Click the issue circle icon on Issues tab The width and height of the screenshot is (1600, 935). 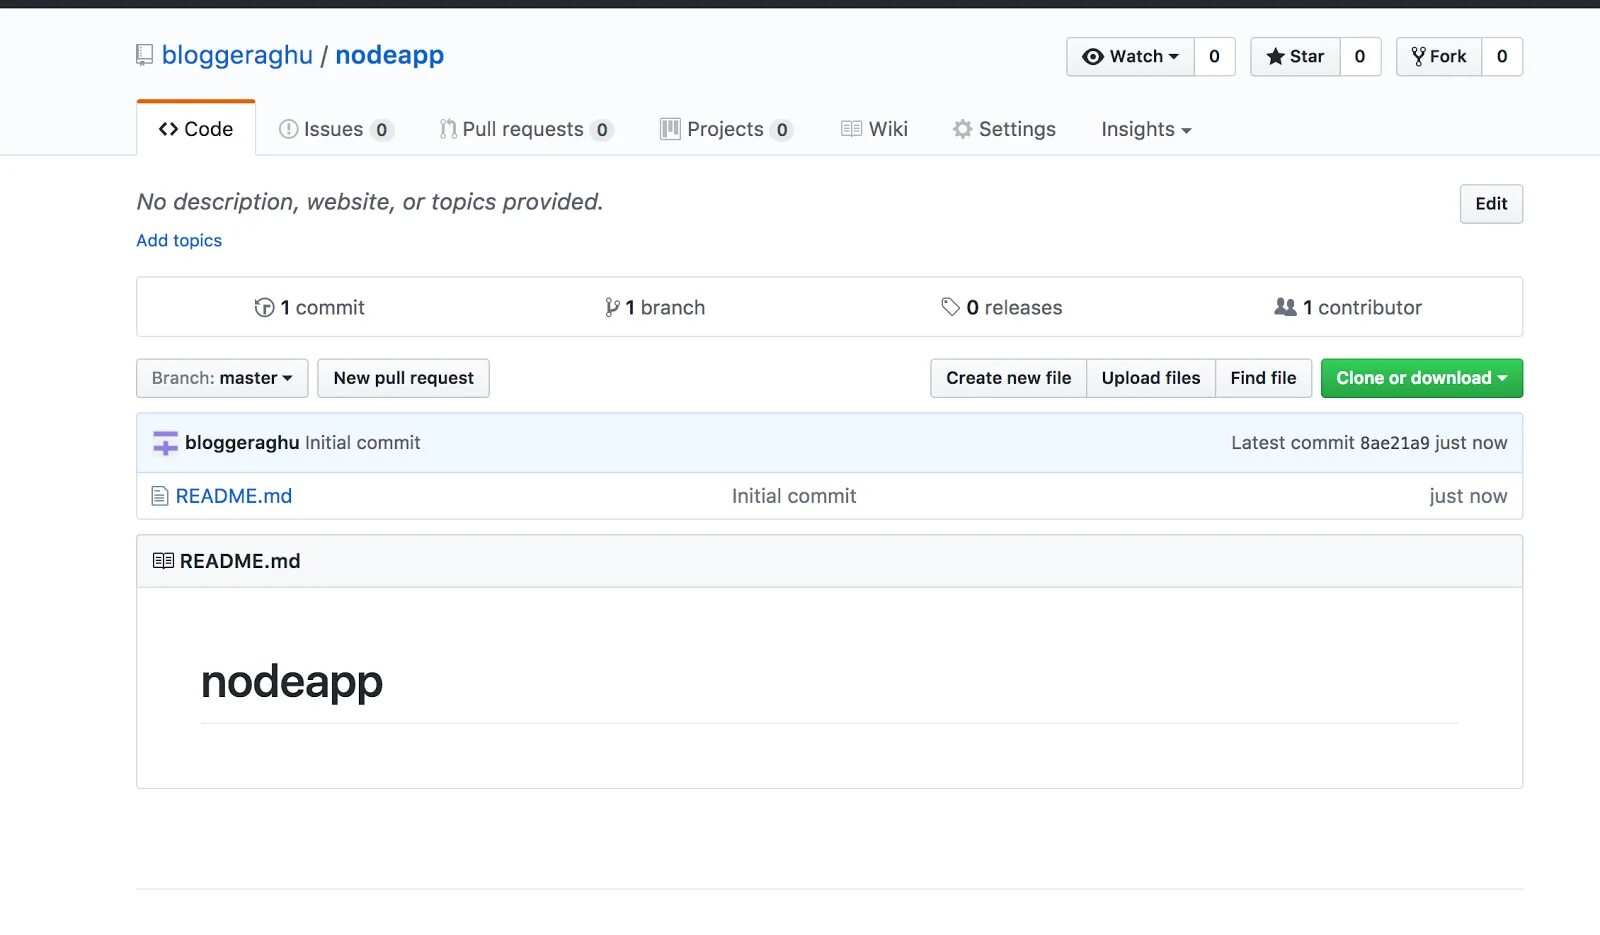288,129
